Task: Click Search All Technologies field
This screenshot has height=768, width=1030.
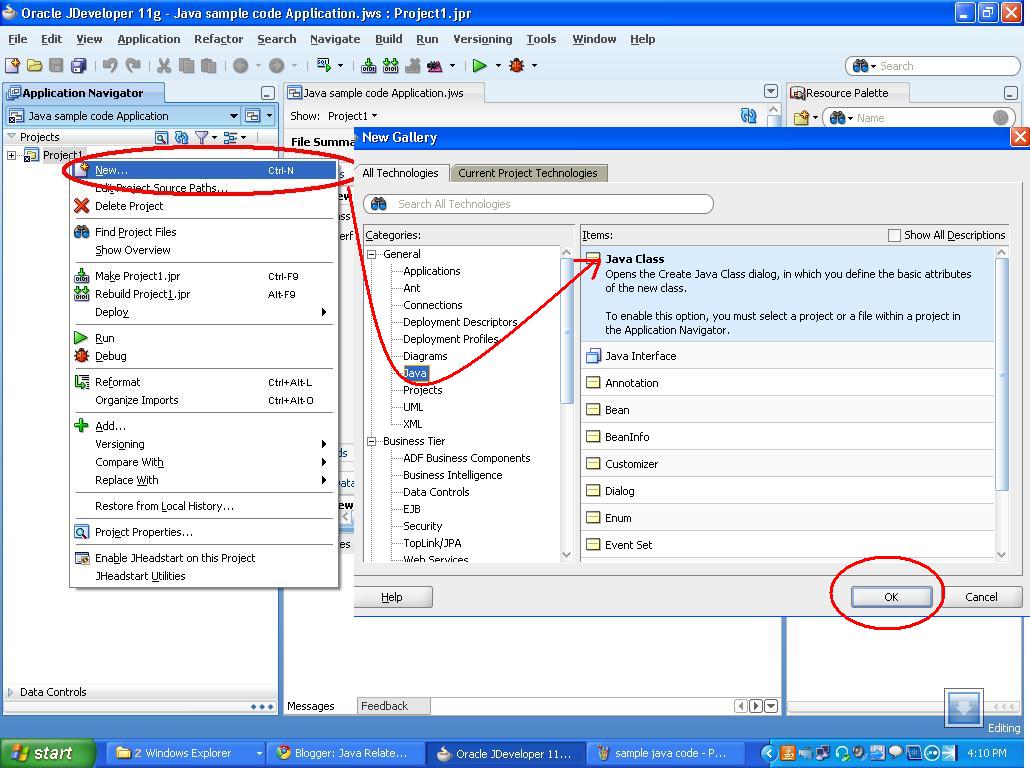Action: (539, 204)
